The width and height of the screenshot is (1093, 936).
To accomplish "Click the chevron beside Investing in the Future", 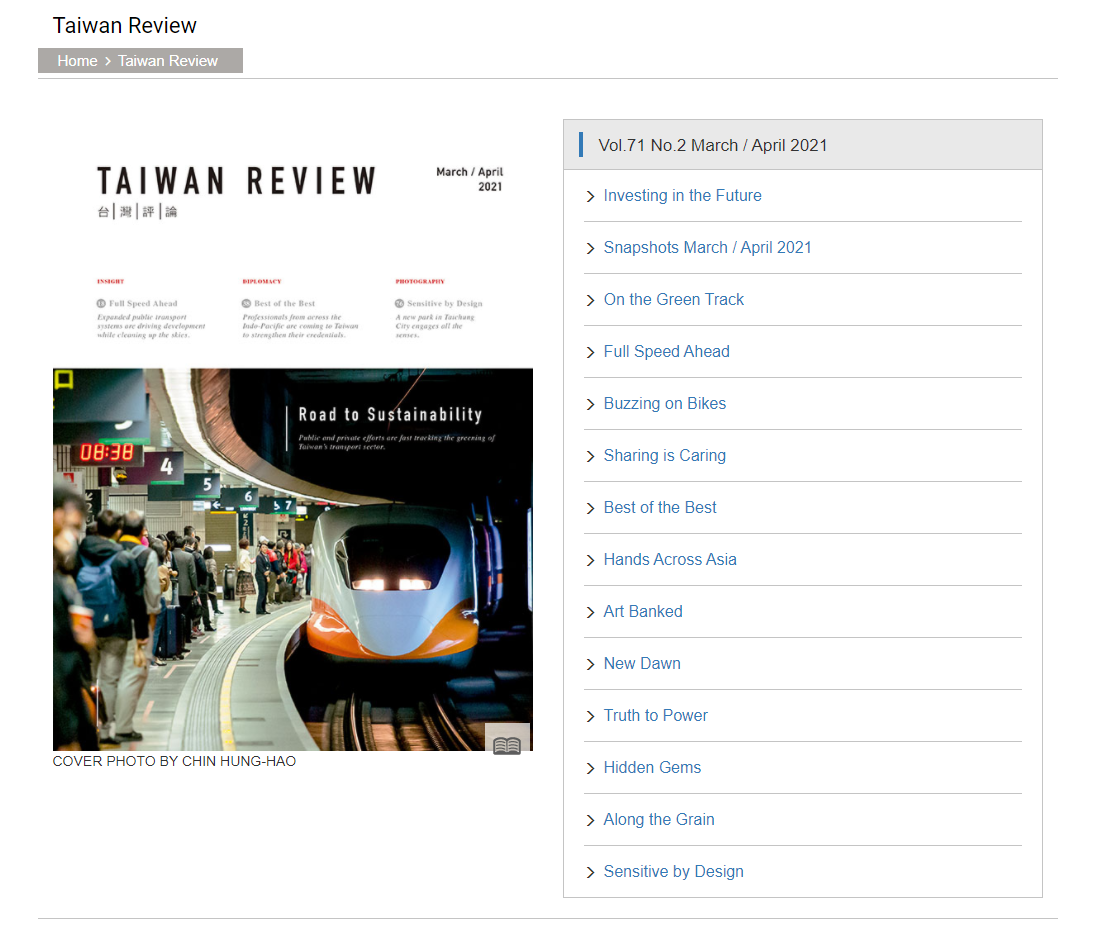I will click(591, 197).
